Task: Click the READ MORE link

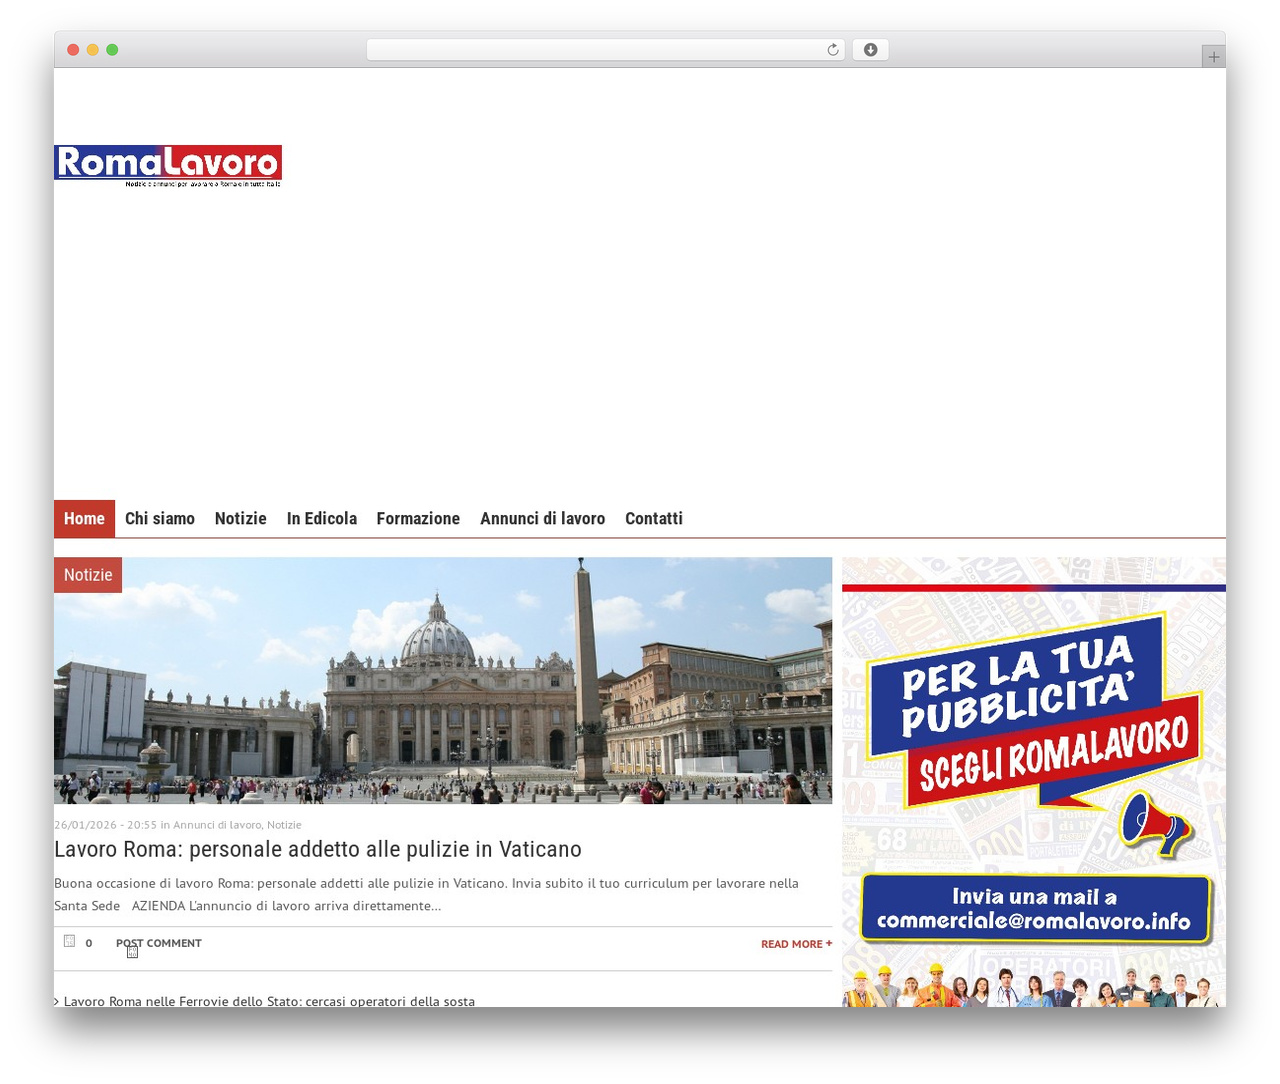Action: [x=796, y=944]
